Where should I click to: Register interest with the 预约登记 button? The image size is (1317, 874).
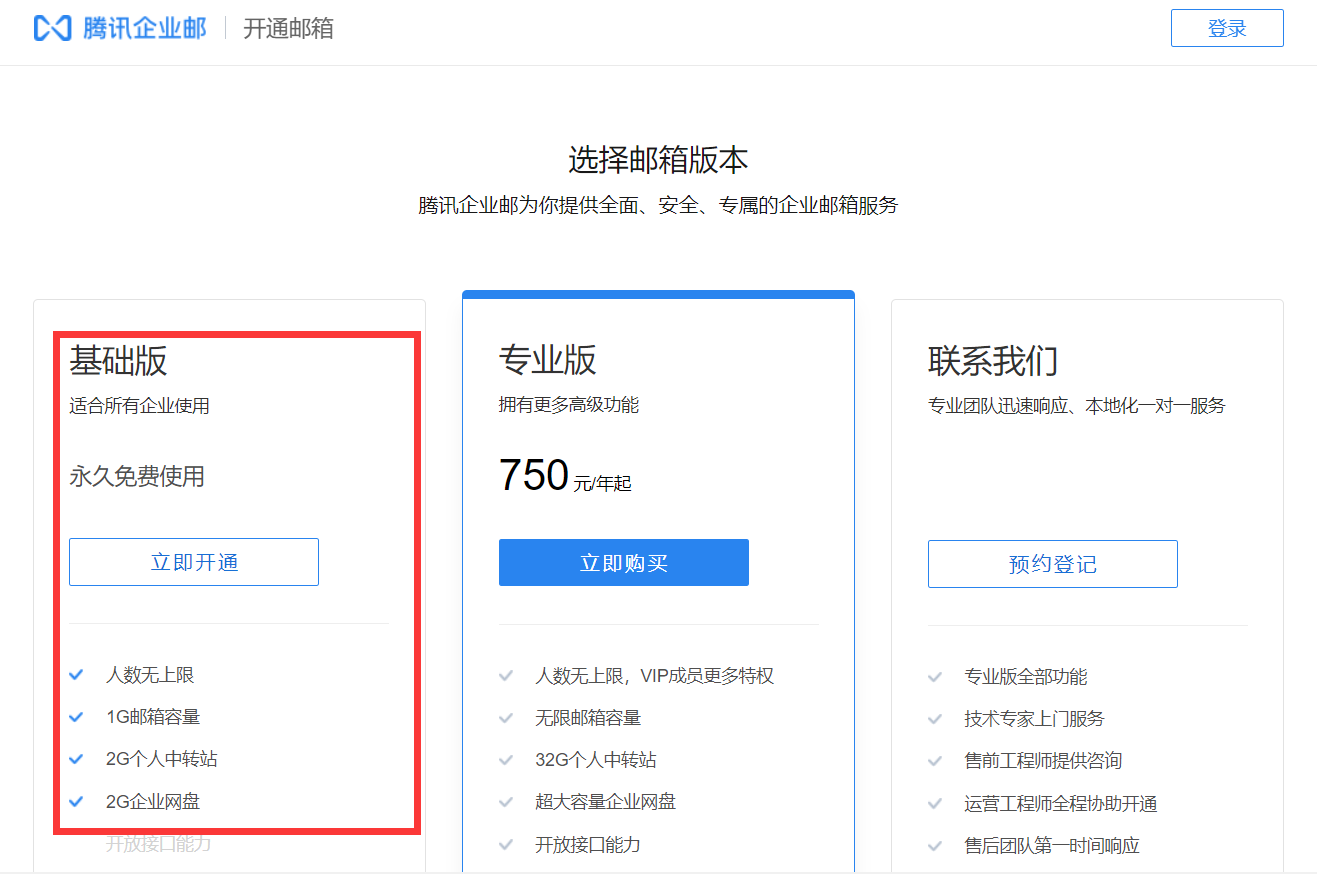point(1052,564)
